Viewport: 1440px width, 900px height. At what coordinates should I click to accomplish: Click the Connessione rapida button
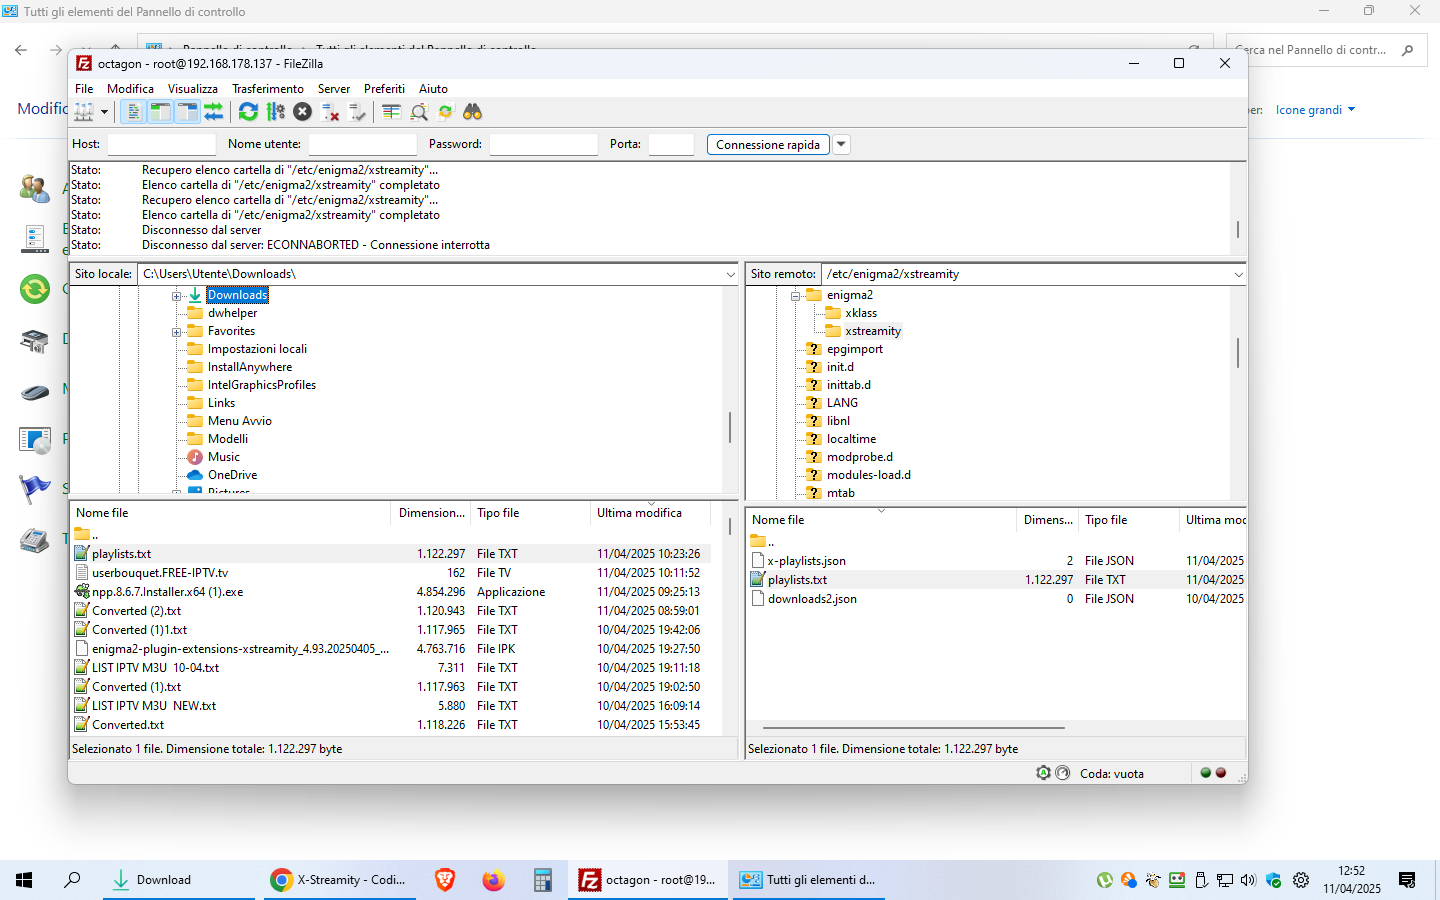[768, 145]
